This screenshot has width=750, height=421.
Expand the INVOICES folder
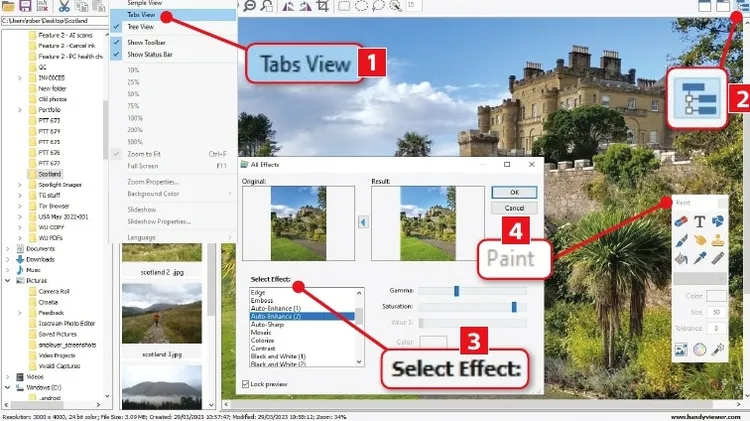click(20, 78)
